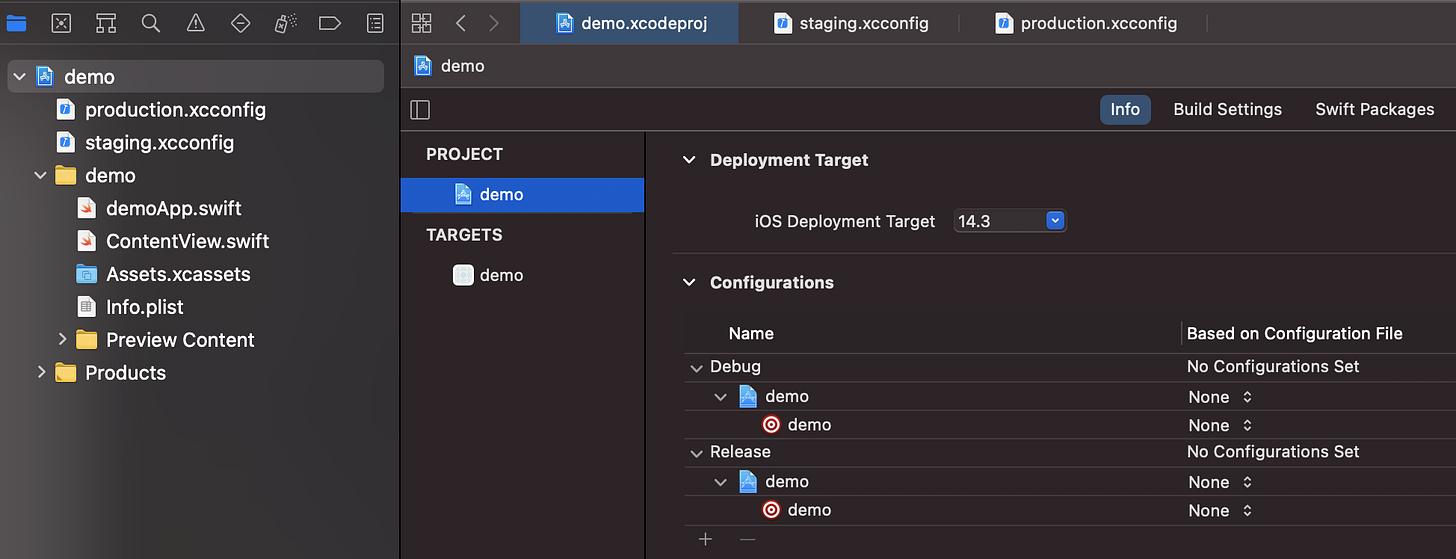Click the add configuration plus button

[705, 539]
